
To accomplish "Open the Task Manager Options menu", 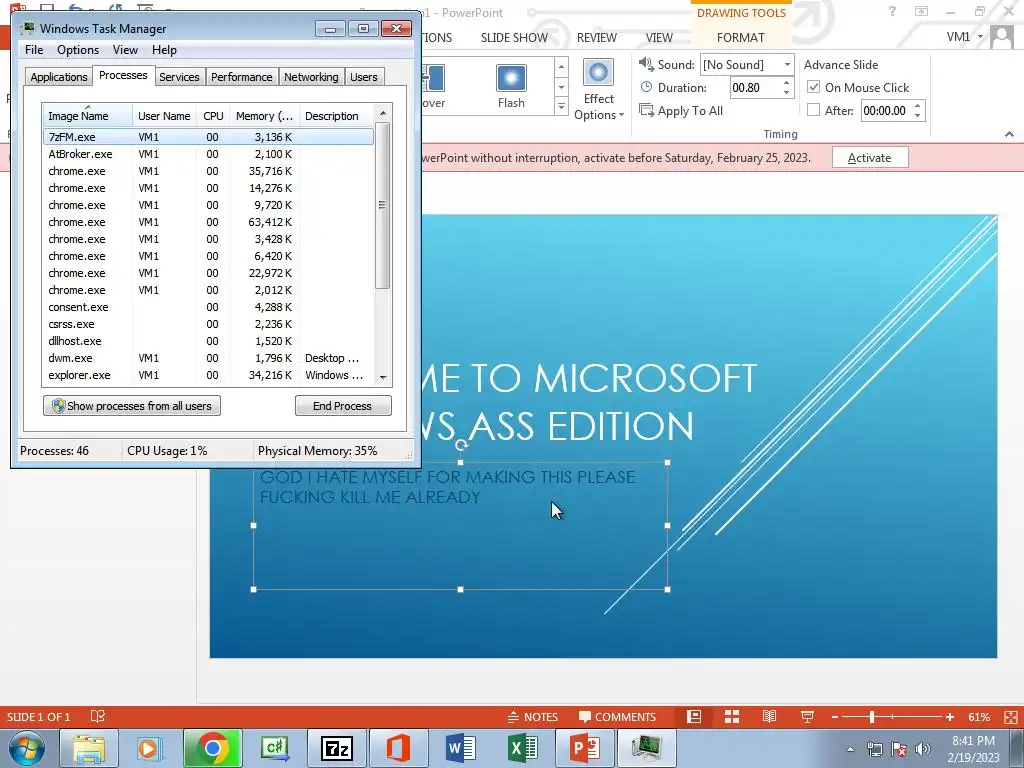I will (78, 50).
